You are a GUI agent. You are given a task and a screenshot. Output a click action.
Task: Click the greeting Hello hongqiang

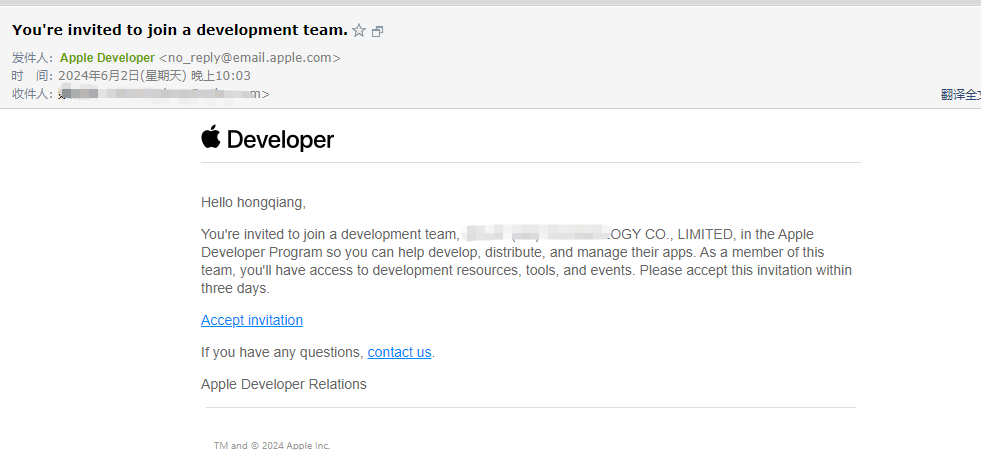pyautogui.click(x=253, y=202)
